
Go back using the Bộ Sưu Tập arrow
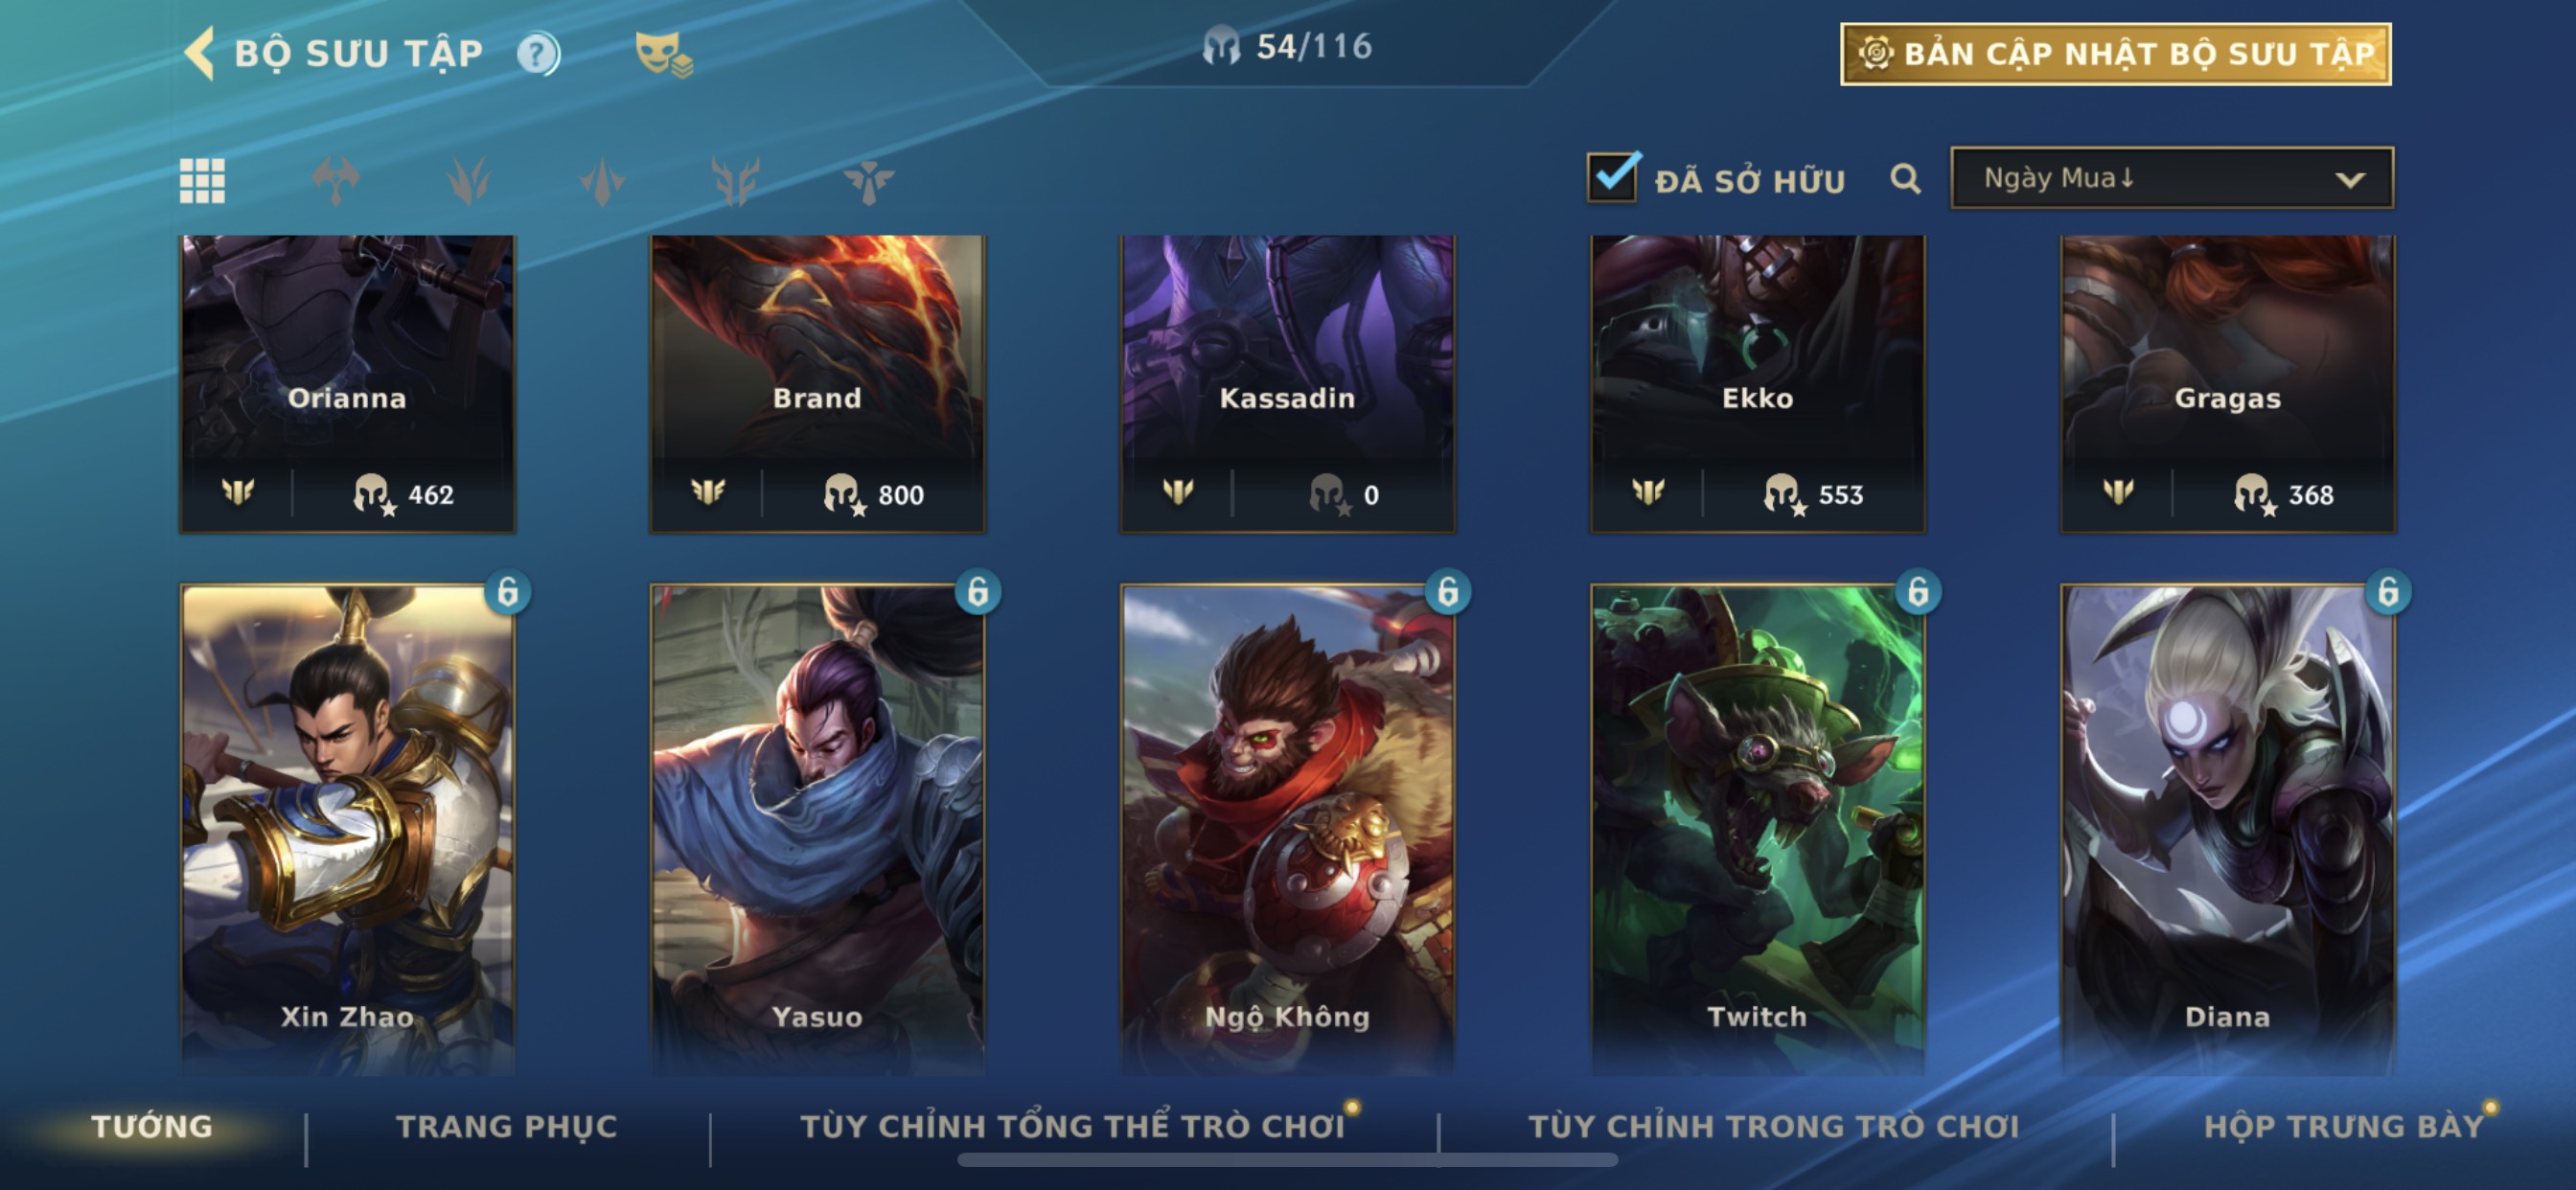pos(200,53)
